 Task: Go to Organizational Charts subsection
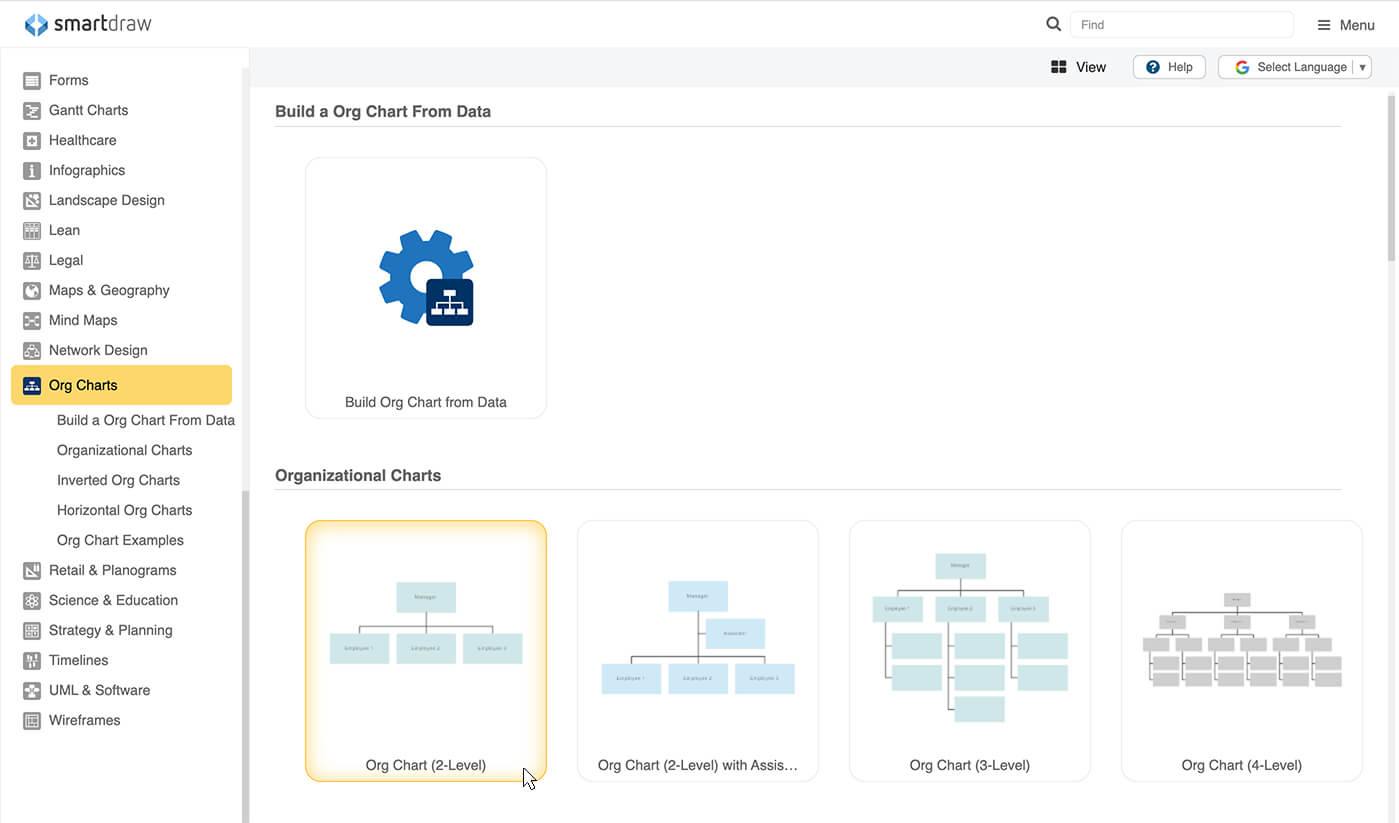124,450
